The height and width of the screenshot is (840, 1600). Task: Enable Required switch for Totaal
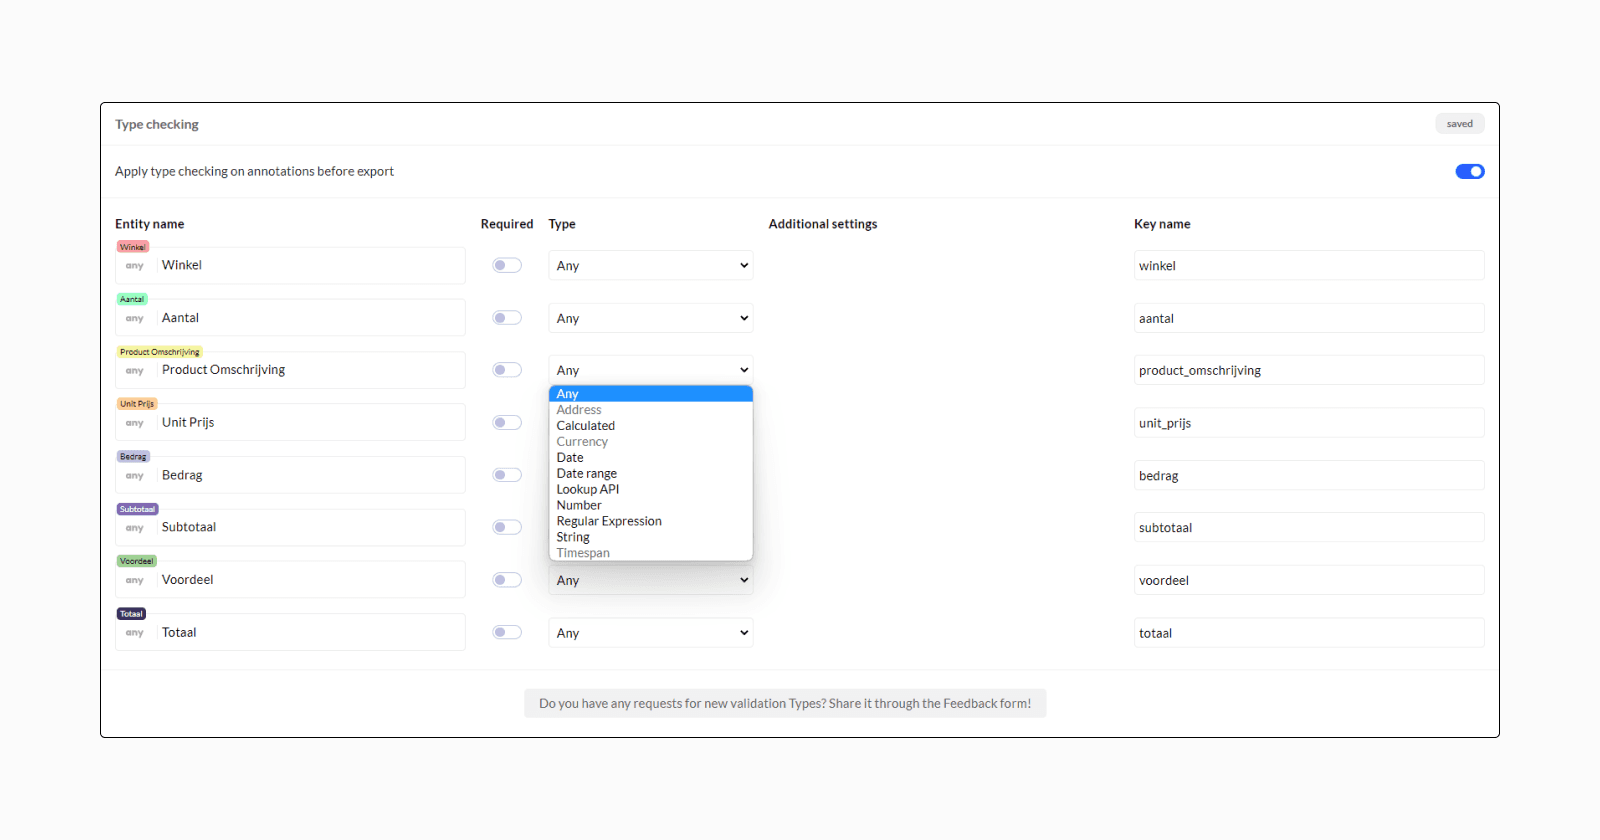(x=507, y=632)
